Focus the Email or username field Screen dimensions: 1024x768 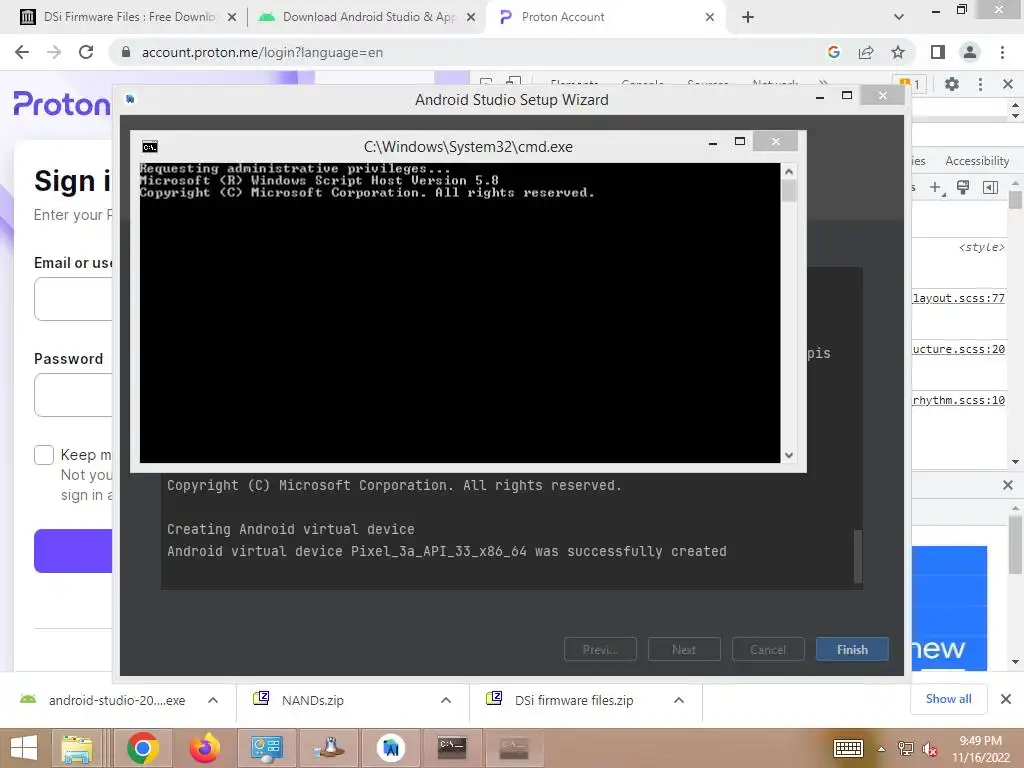[73, 299]
